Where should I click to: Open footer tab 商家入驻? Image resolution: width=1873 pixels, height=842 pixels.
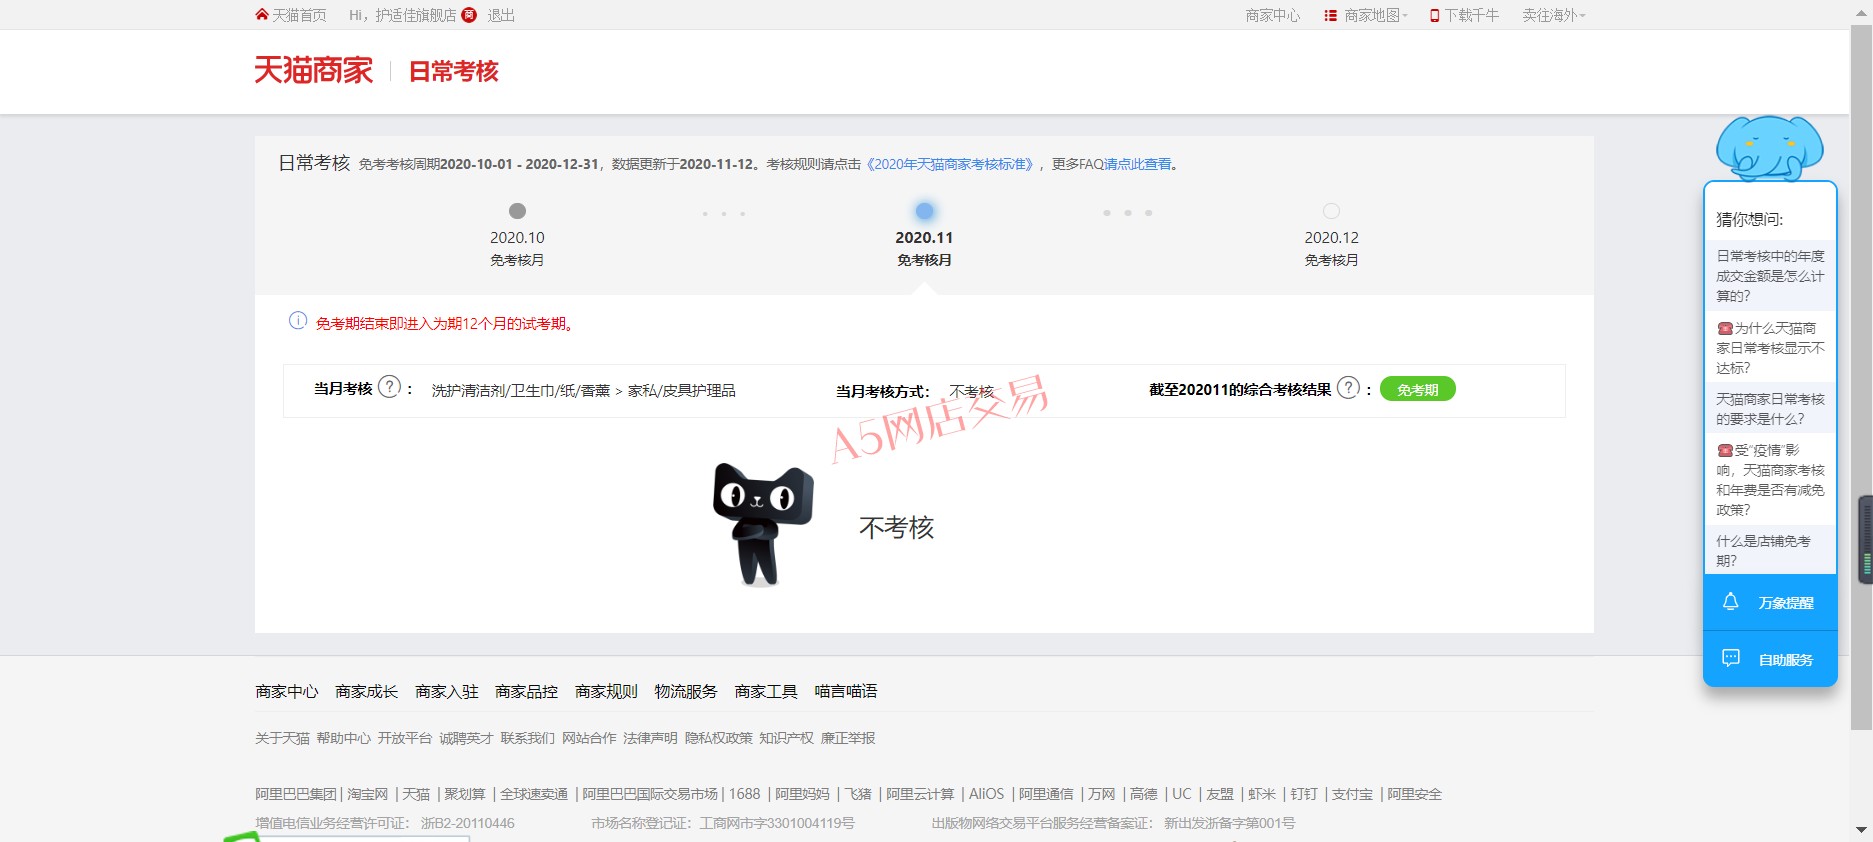point(447,691)
